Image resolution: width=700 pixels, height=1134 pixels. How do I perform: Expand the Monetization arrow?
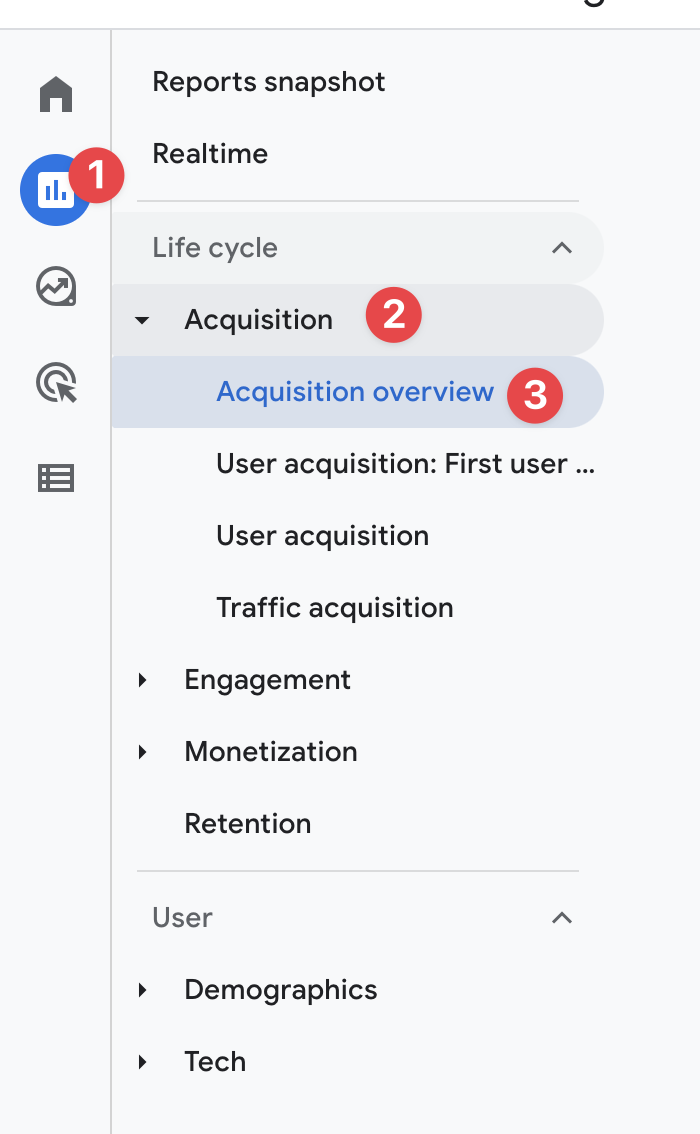pos(142,752)
